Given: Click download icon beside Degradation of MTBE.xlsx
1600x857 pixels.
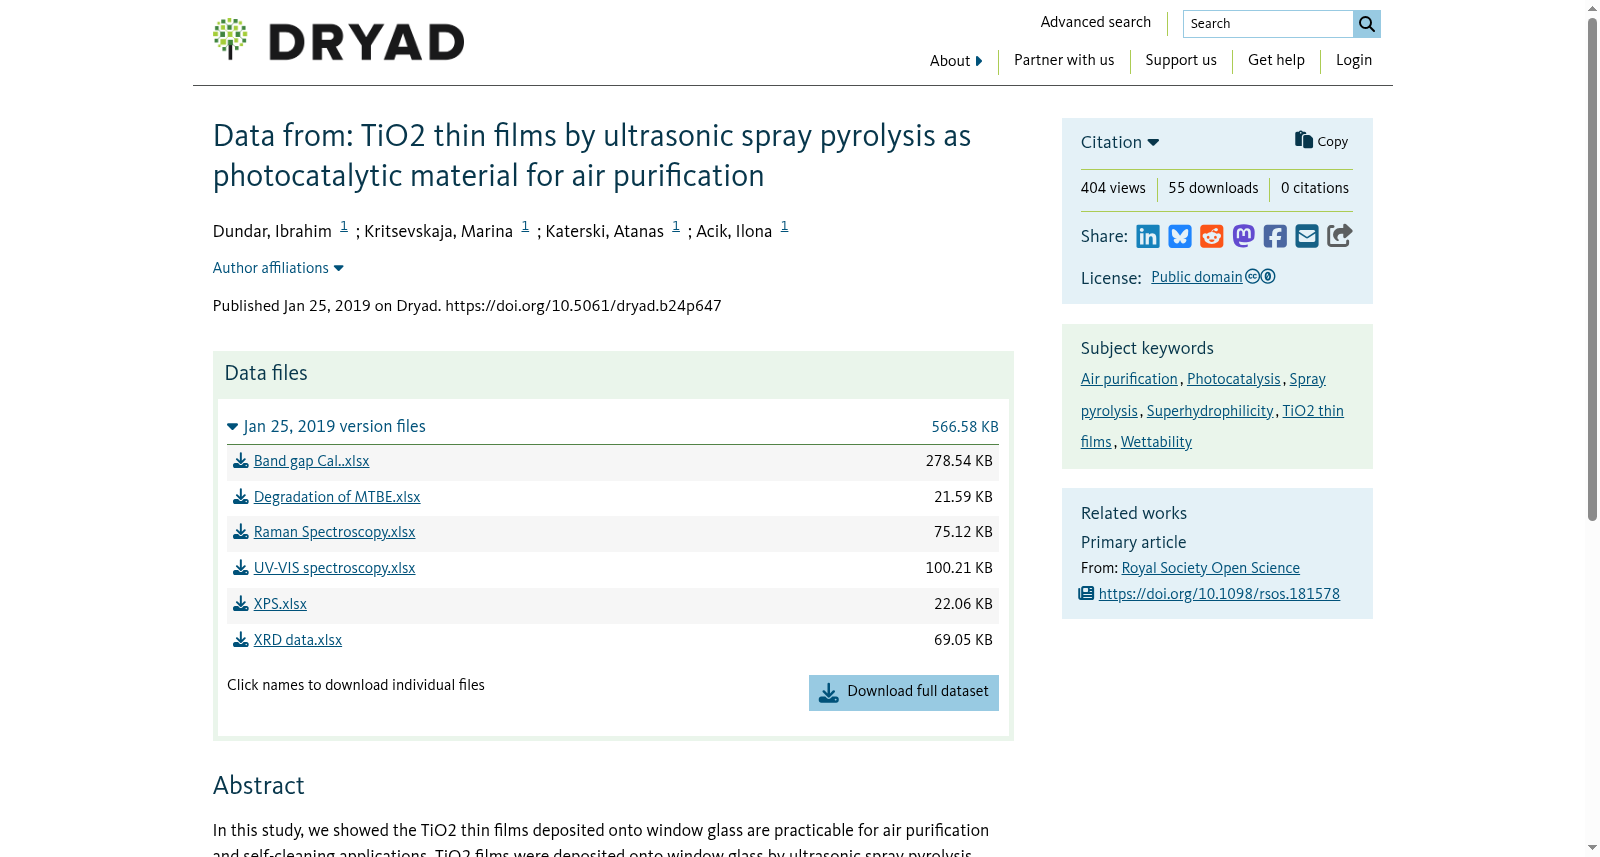Looking at the screenshot, I should (241, 497).
